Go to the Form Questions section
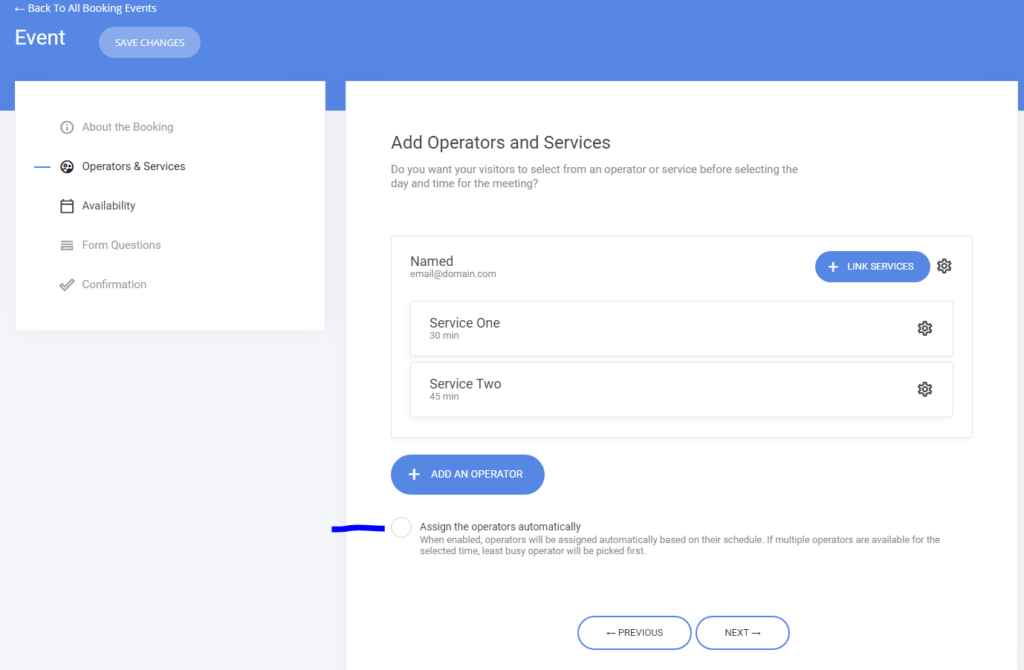Viewport: 1024px width, 670px height. click(121, 245)
